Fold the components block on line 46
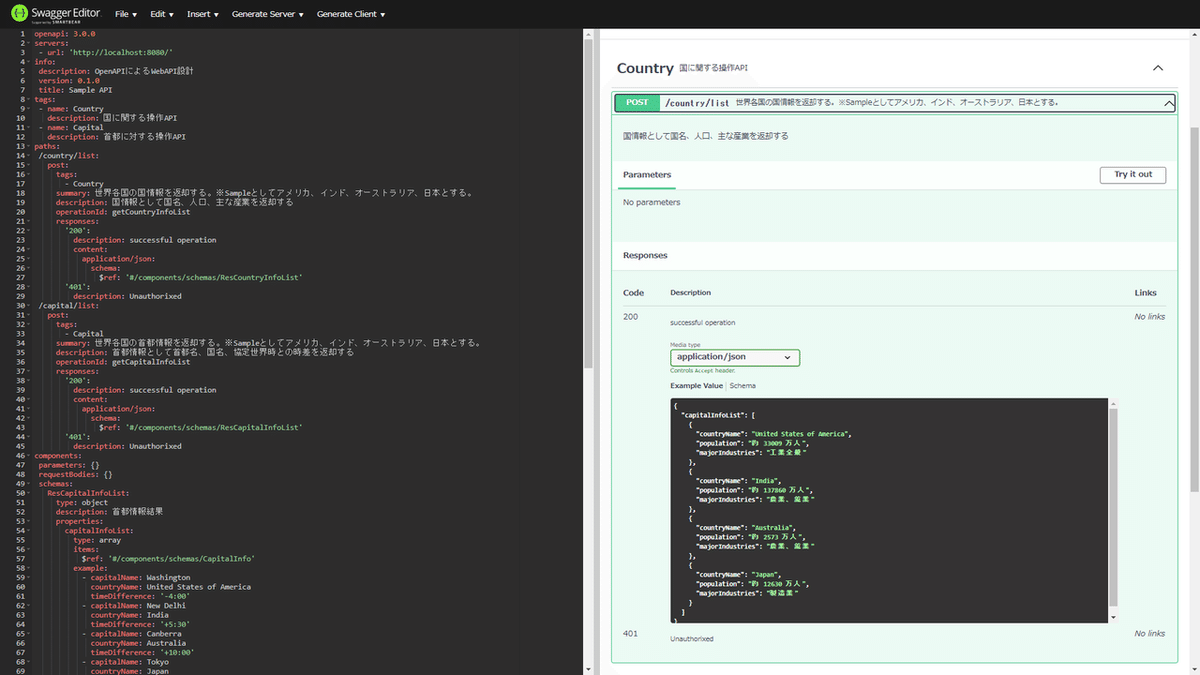This screenshot has width=1200, height=675. click(28, 455)
